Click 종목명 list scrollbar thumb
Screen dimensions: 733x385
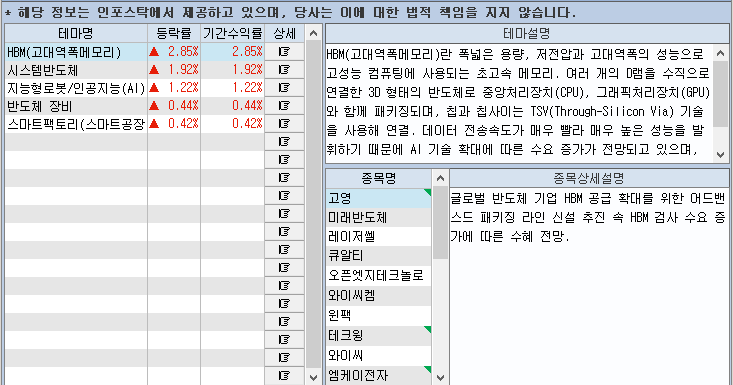point(440,223)
